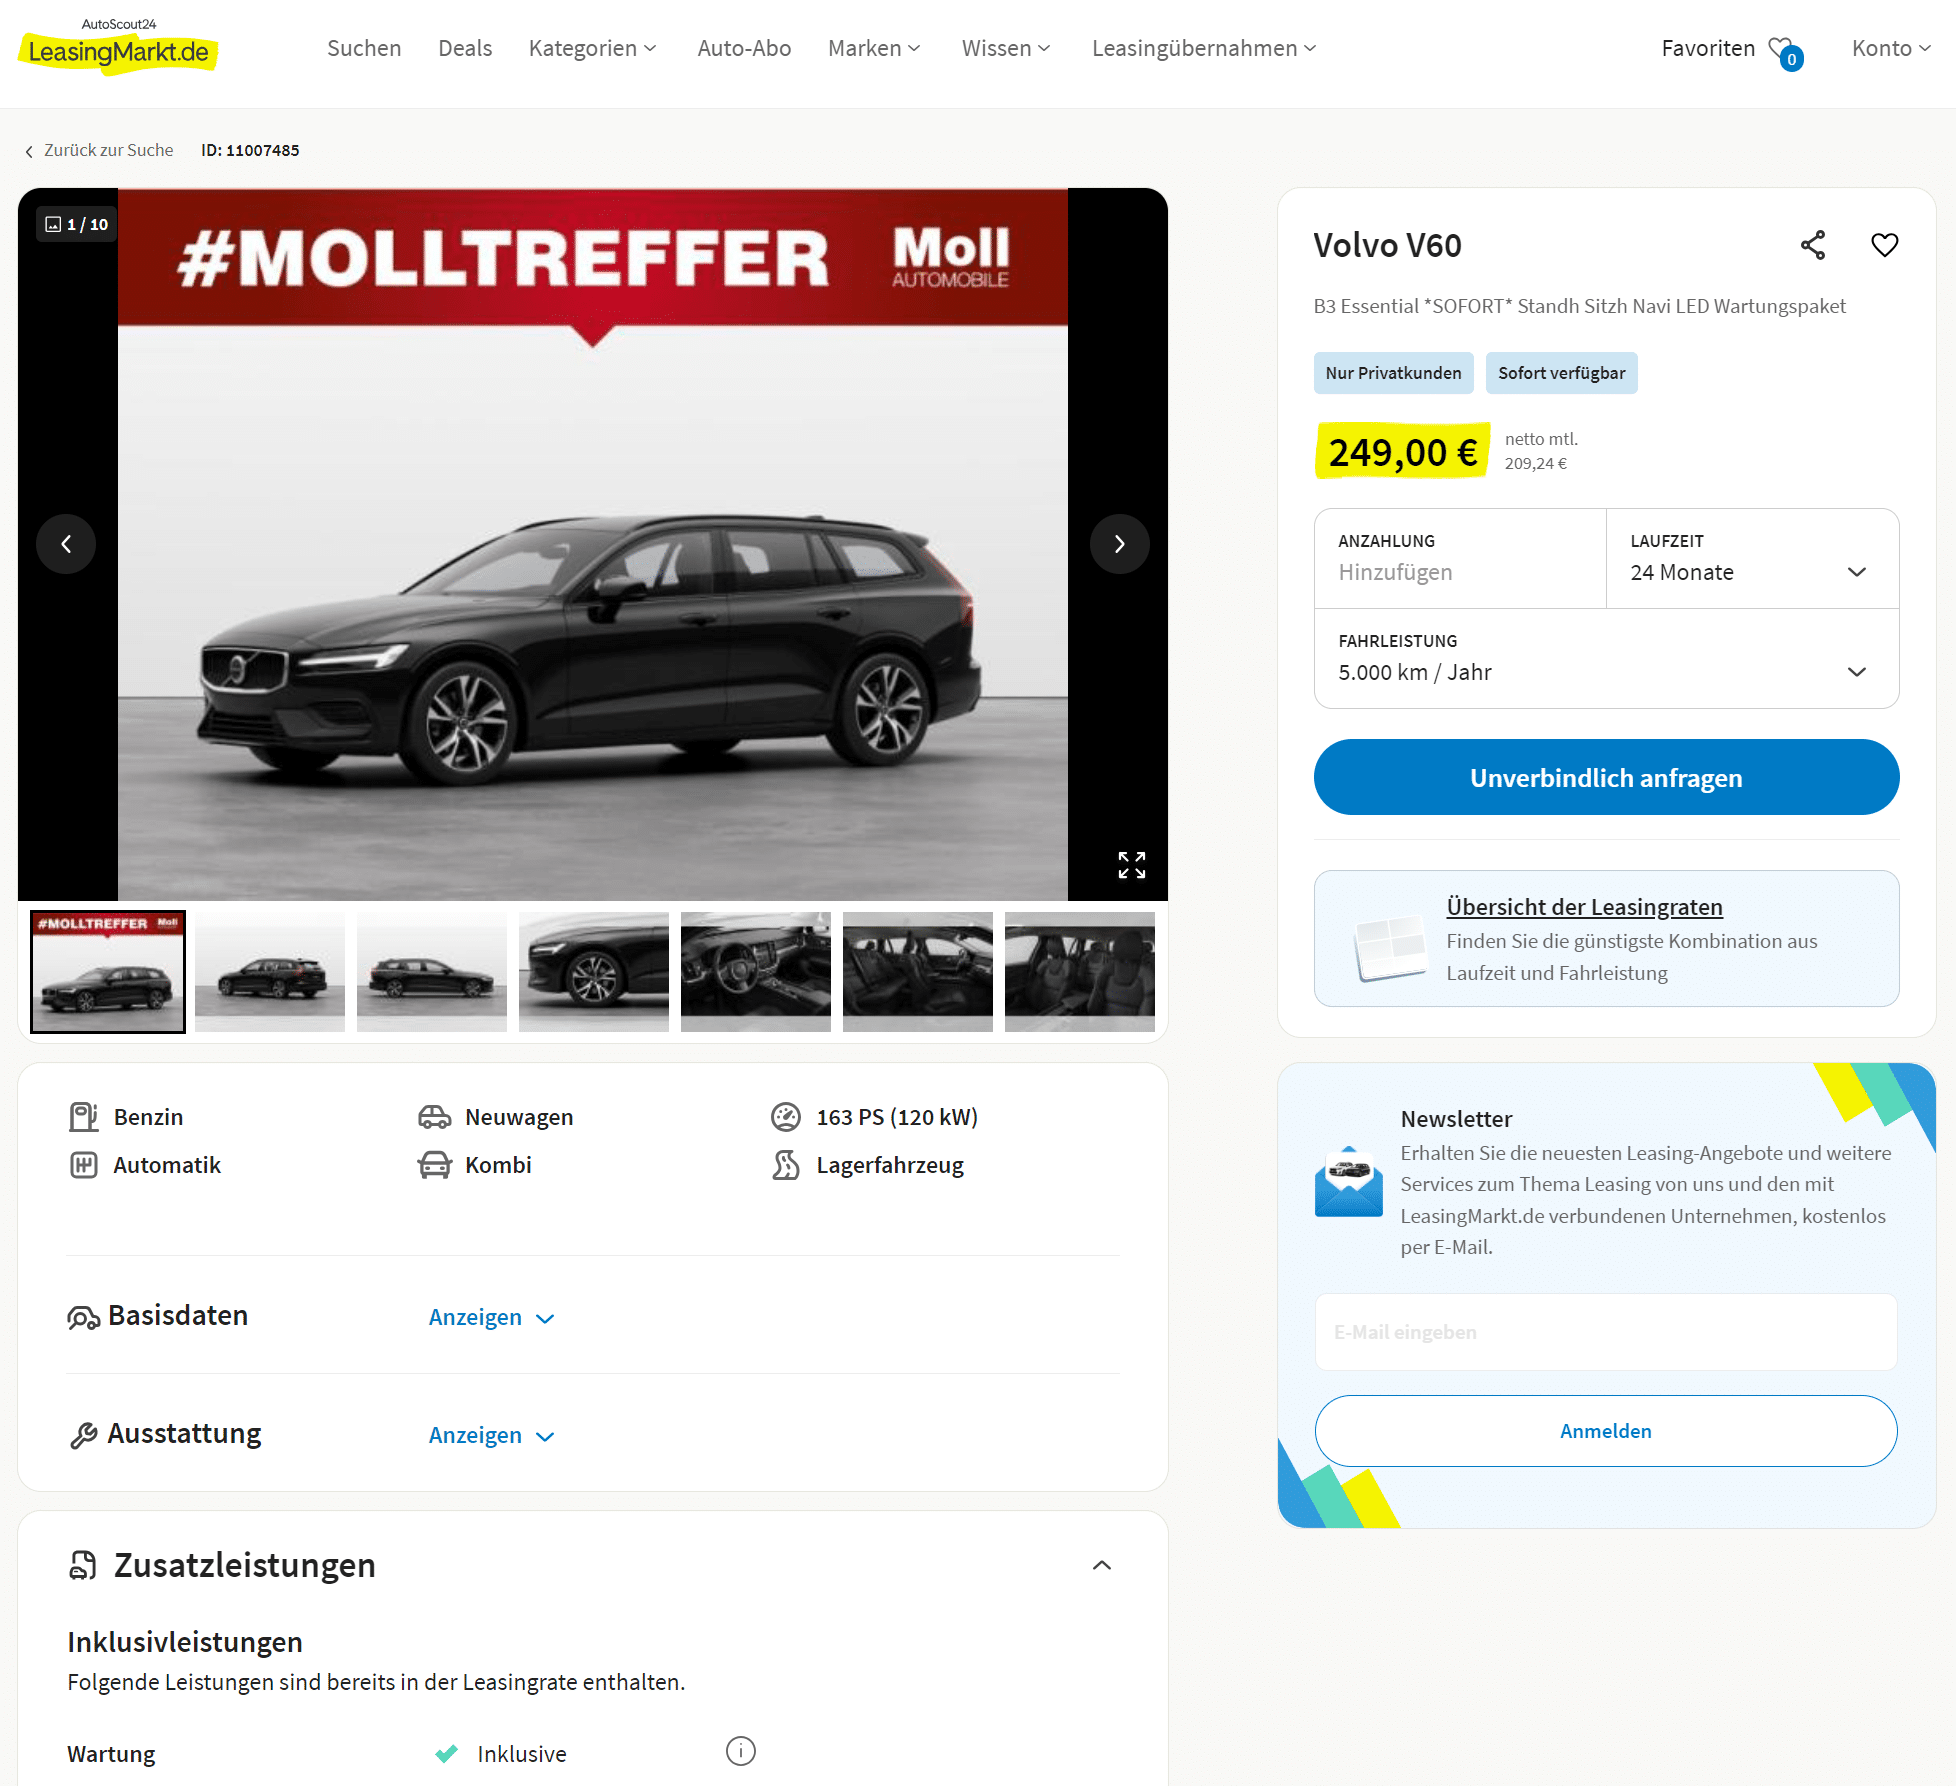The height and width of the screenshot is (1786, 1956).
Task: Click the LeasingMarkt.de logo
Action: [118, 46]
